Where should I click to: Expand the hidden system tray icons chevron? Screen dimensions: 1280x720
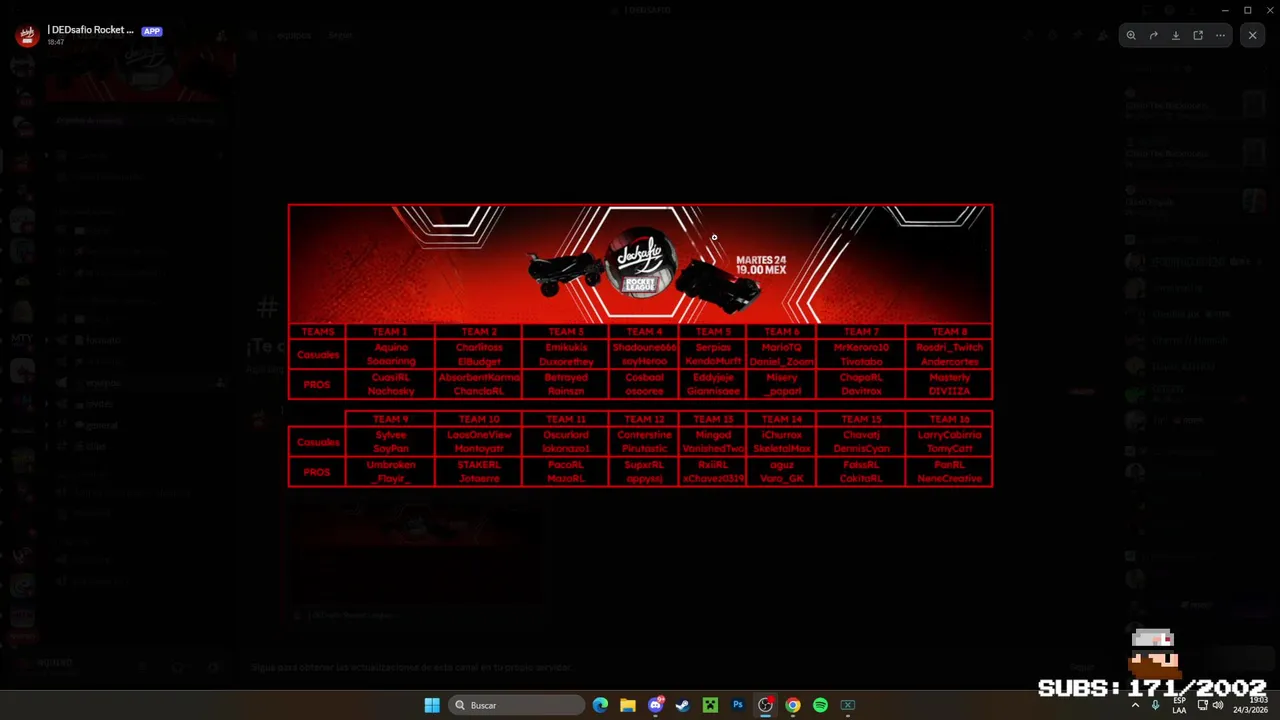[x=1135, y=705]
